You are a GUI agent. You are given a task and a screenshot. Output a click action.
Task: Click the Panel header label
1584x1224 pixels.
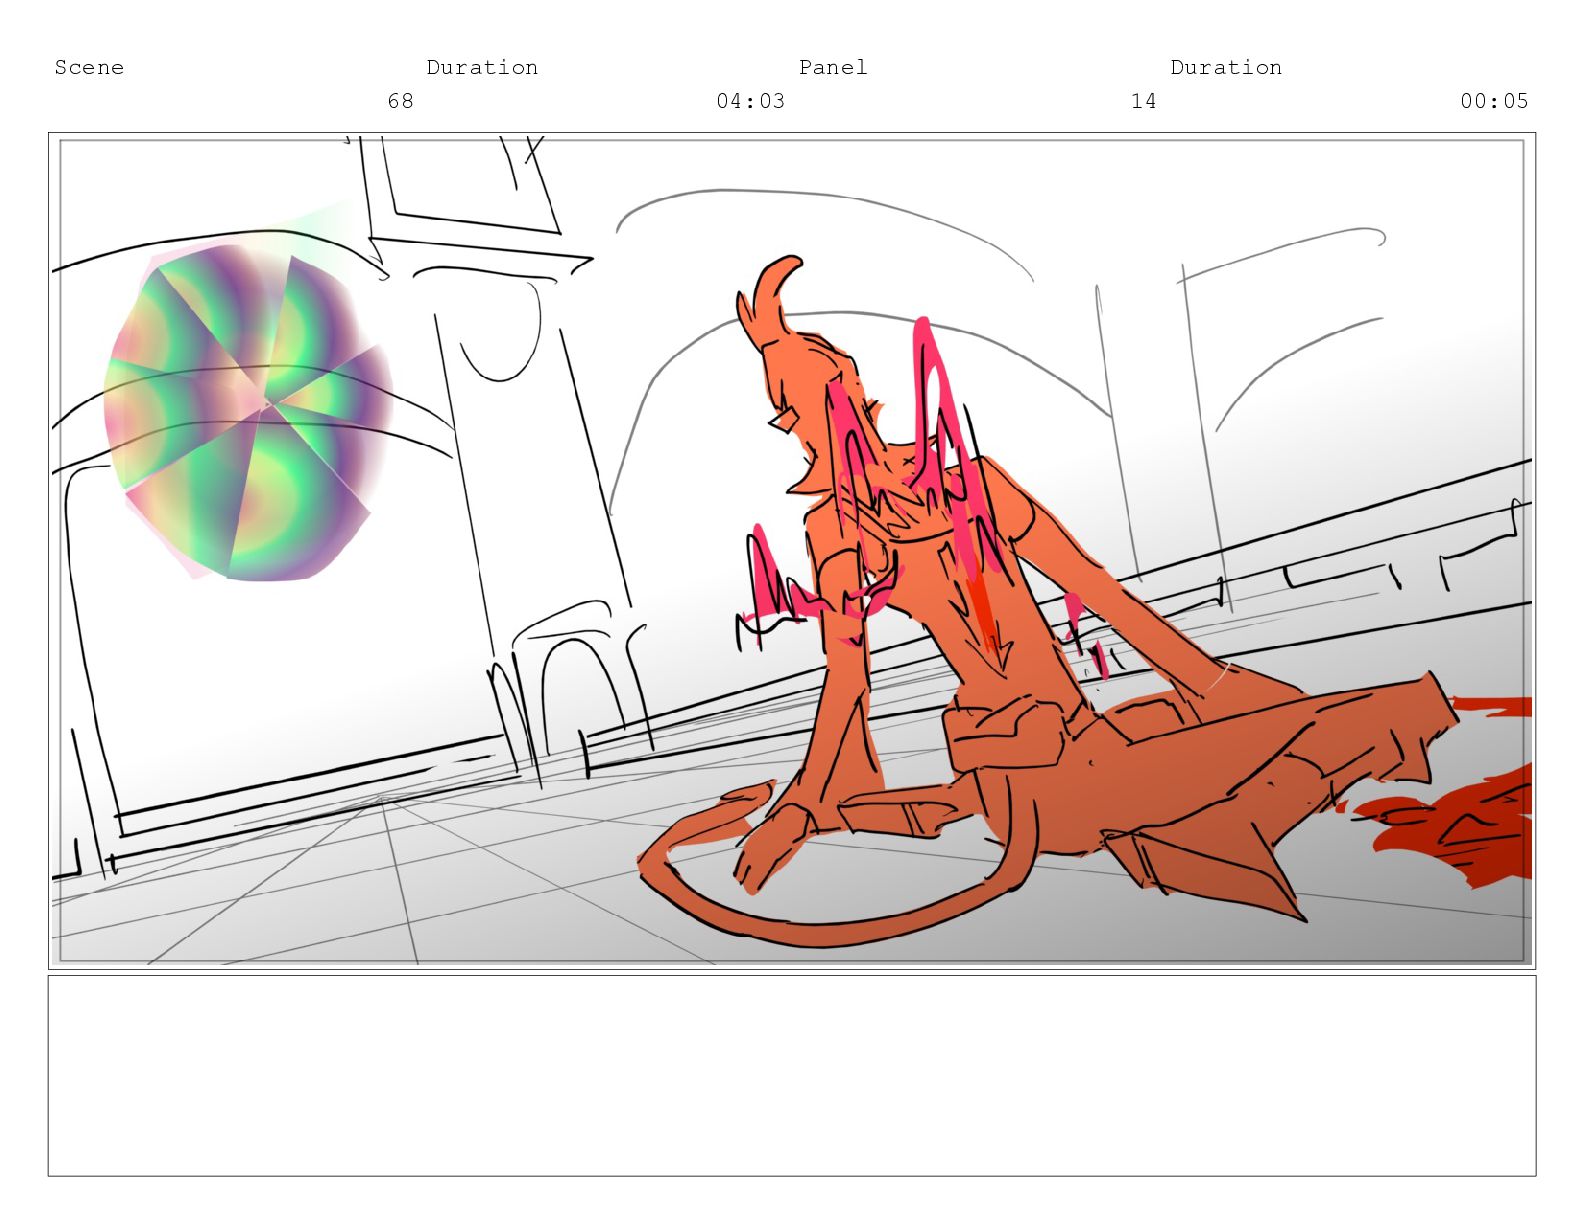832,67
